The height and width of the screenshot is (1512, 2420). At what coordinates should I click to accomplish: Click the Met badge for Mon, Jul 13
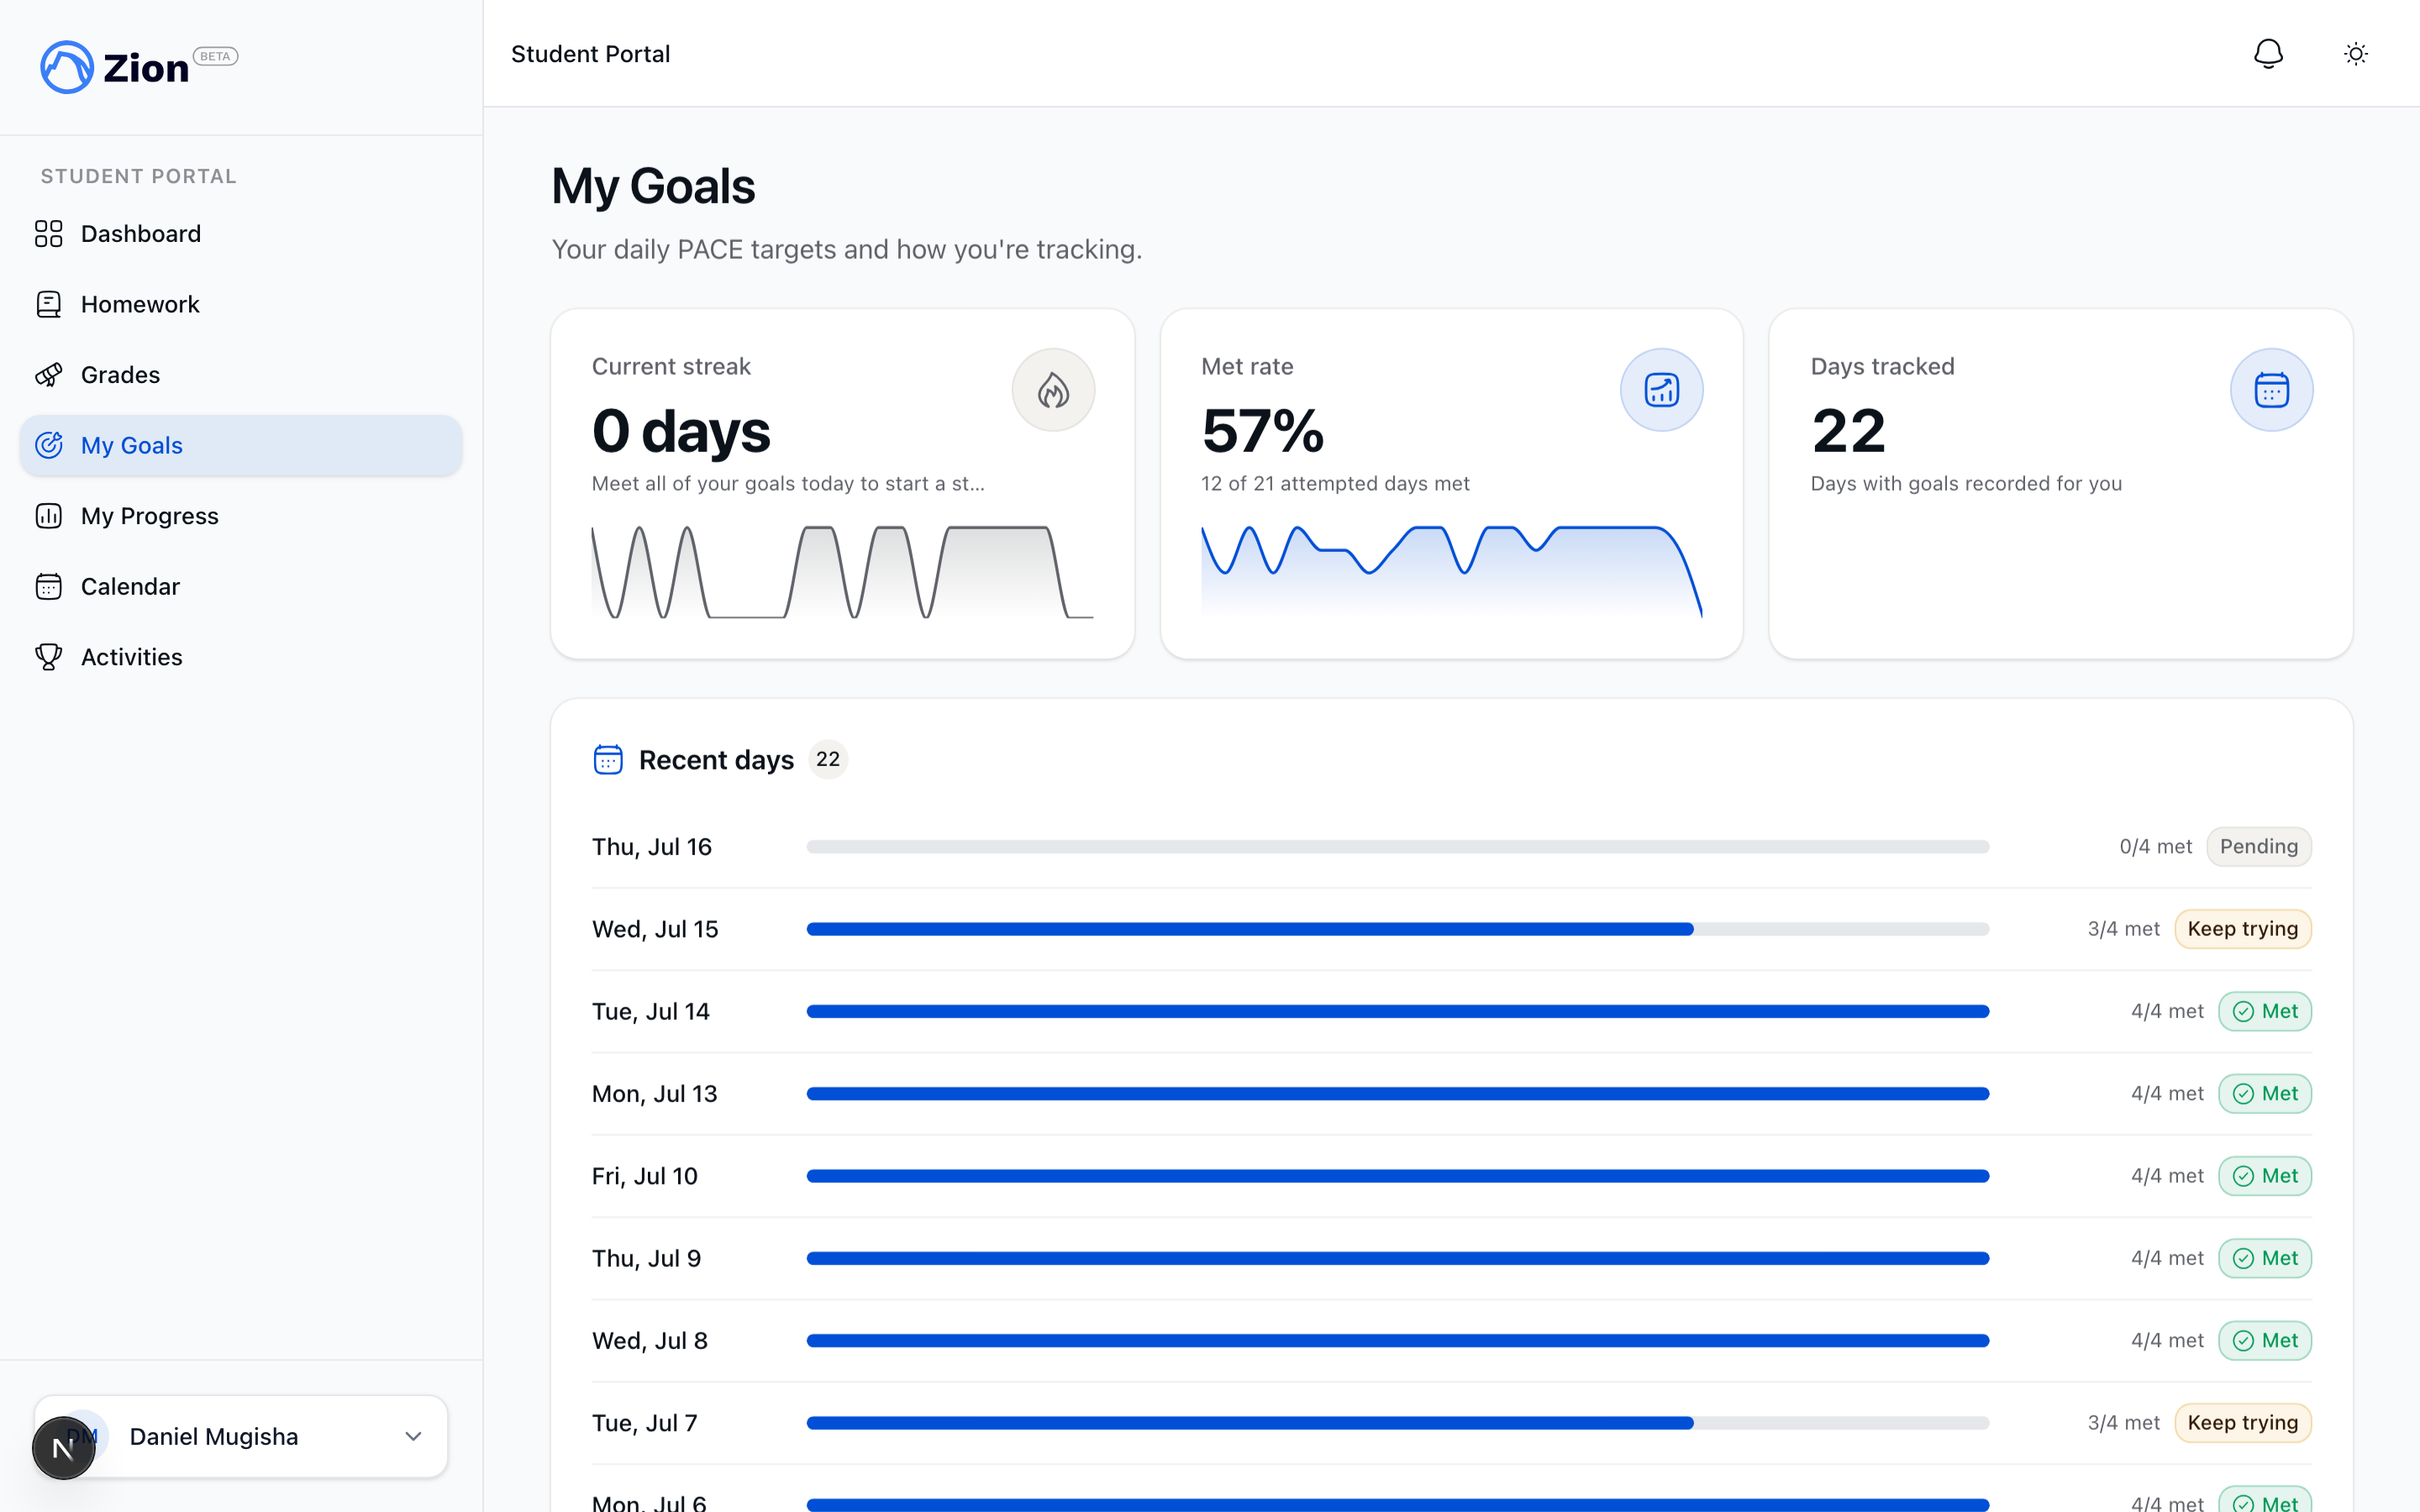[2265, 1094]
